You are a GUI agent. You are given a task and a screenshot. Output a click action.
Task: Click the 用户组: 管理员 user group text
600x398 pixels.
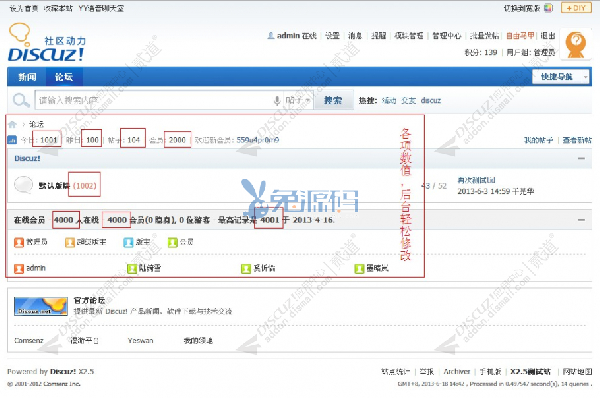point(531,52)
